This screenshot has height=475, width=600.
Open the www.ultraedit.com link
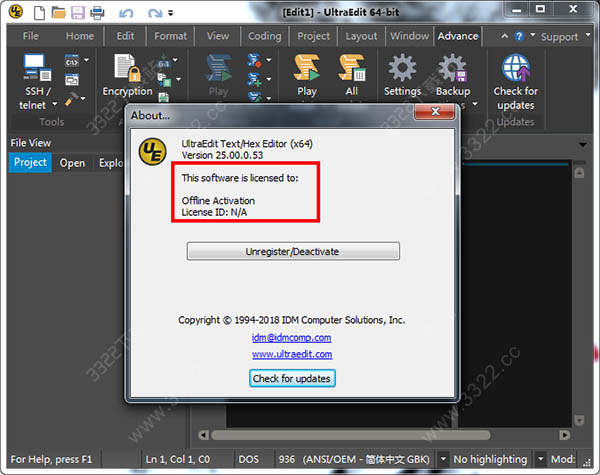pyautogui.click(x=292, y=354)
